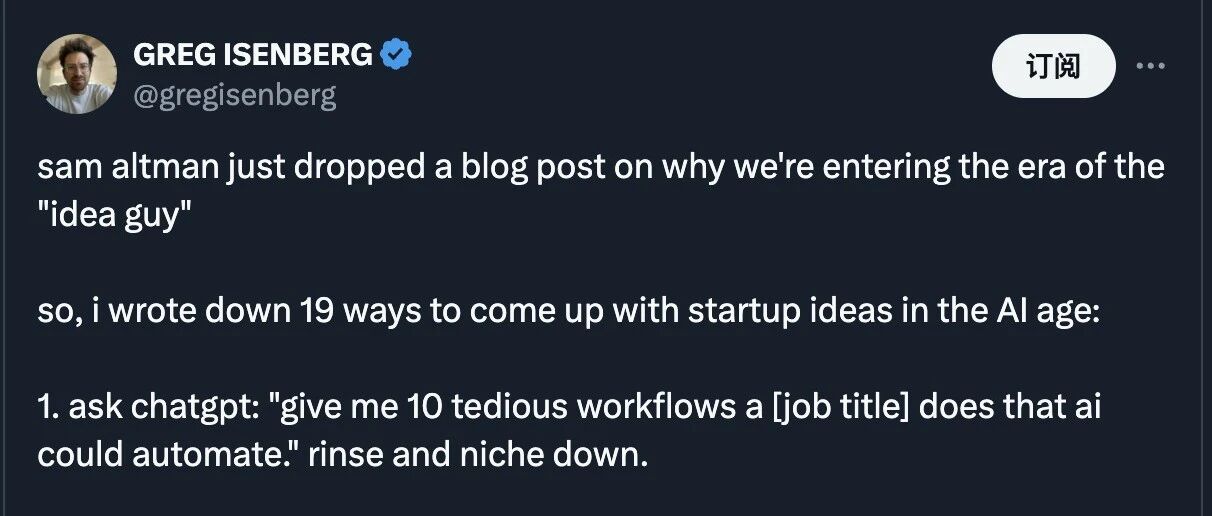Viewport: 1212px width, 516px height.
Task: Click the blue verified checkmark badge
Action: 397,56
